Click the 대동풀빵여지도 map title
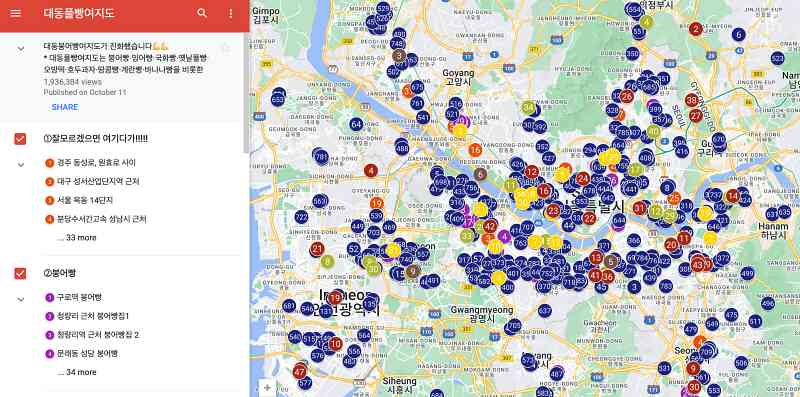Viewport: 800px width, 397px height. (x=79, y=14)
